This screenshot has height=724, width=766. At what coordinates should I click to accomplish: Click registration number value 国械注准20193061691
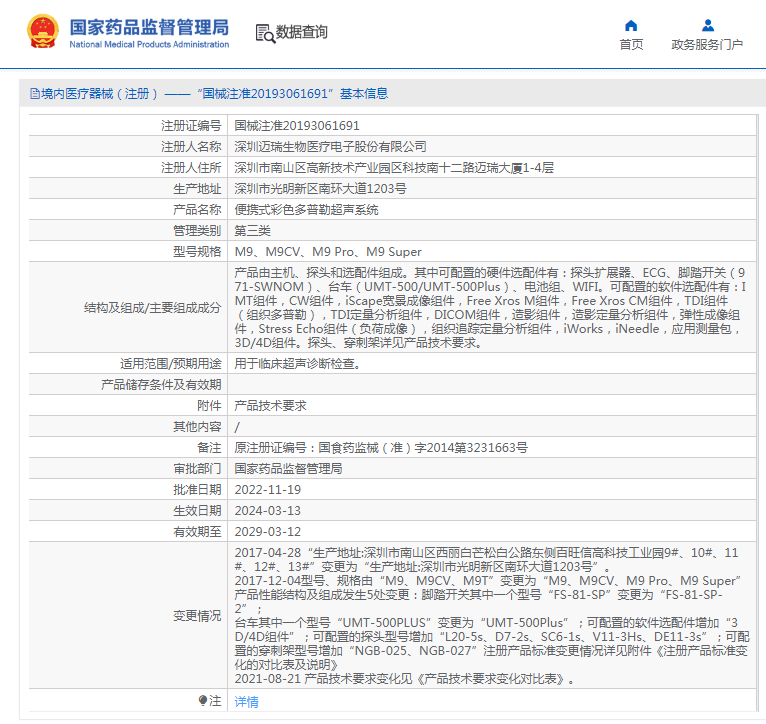(x=296, y=126)
